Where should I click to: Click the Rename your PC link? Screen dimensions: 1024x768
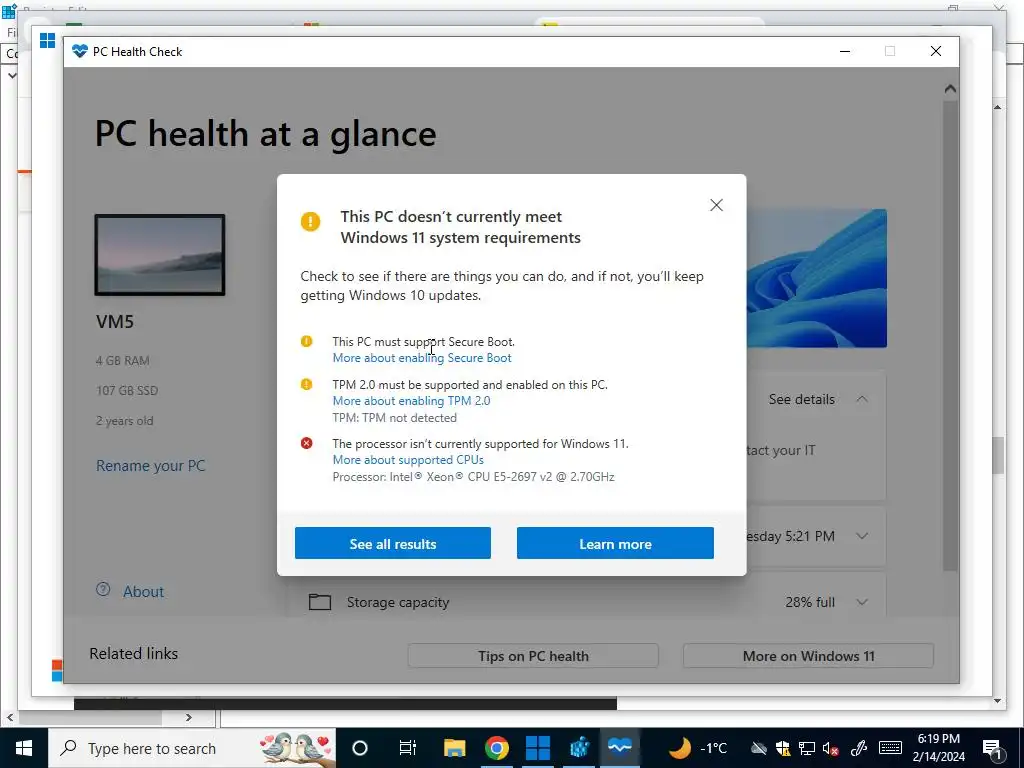pyautogui.click(x=150, y=466)
